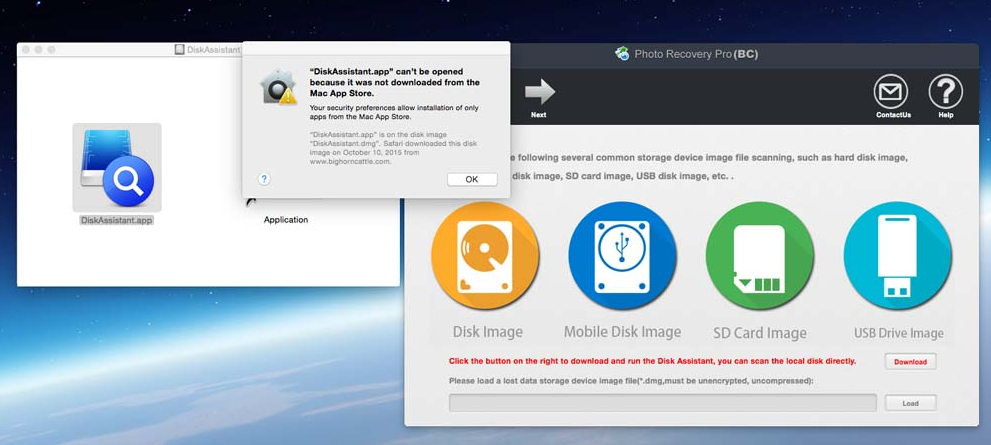Close the DiskAssistant window
This screenshot has height=445, width=991.
(26, 49)
